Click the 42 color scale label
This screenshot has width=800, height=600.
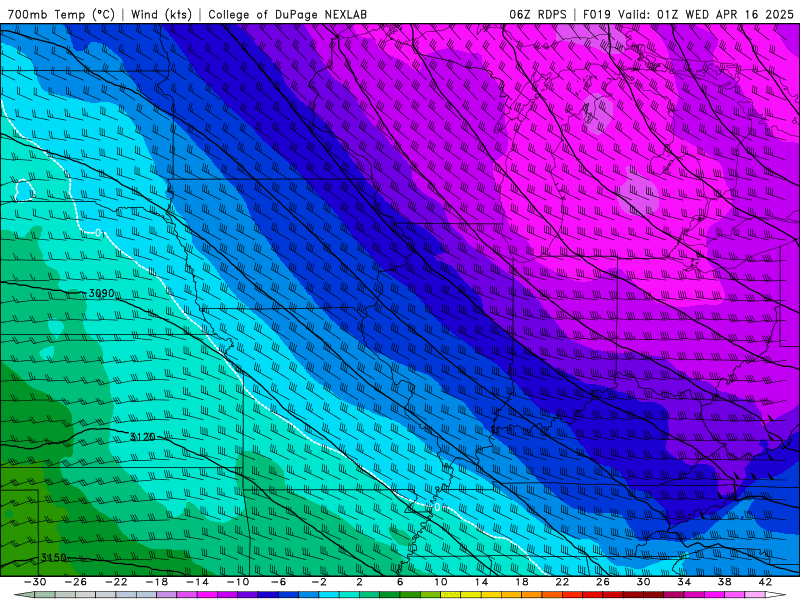click(765, 582)
